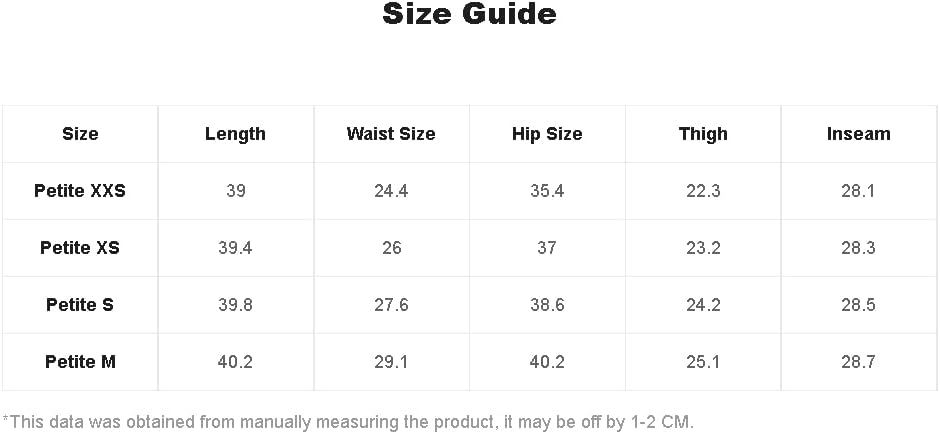This screenshot has height=434, width=940.
Task: Select the Petite M waist value 29.1
Action: [391, 362]
